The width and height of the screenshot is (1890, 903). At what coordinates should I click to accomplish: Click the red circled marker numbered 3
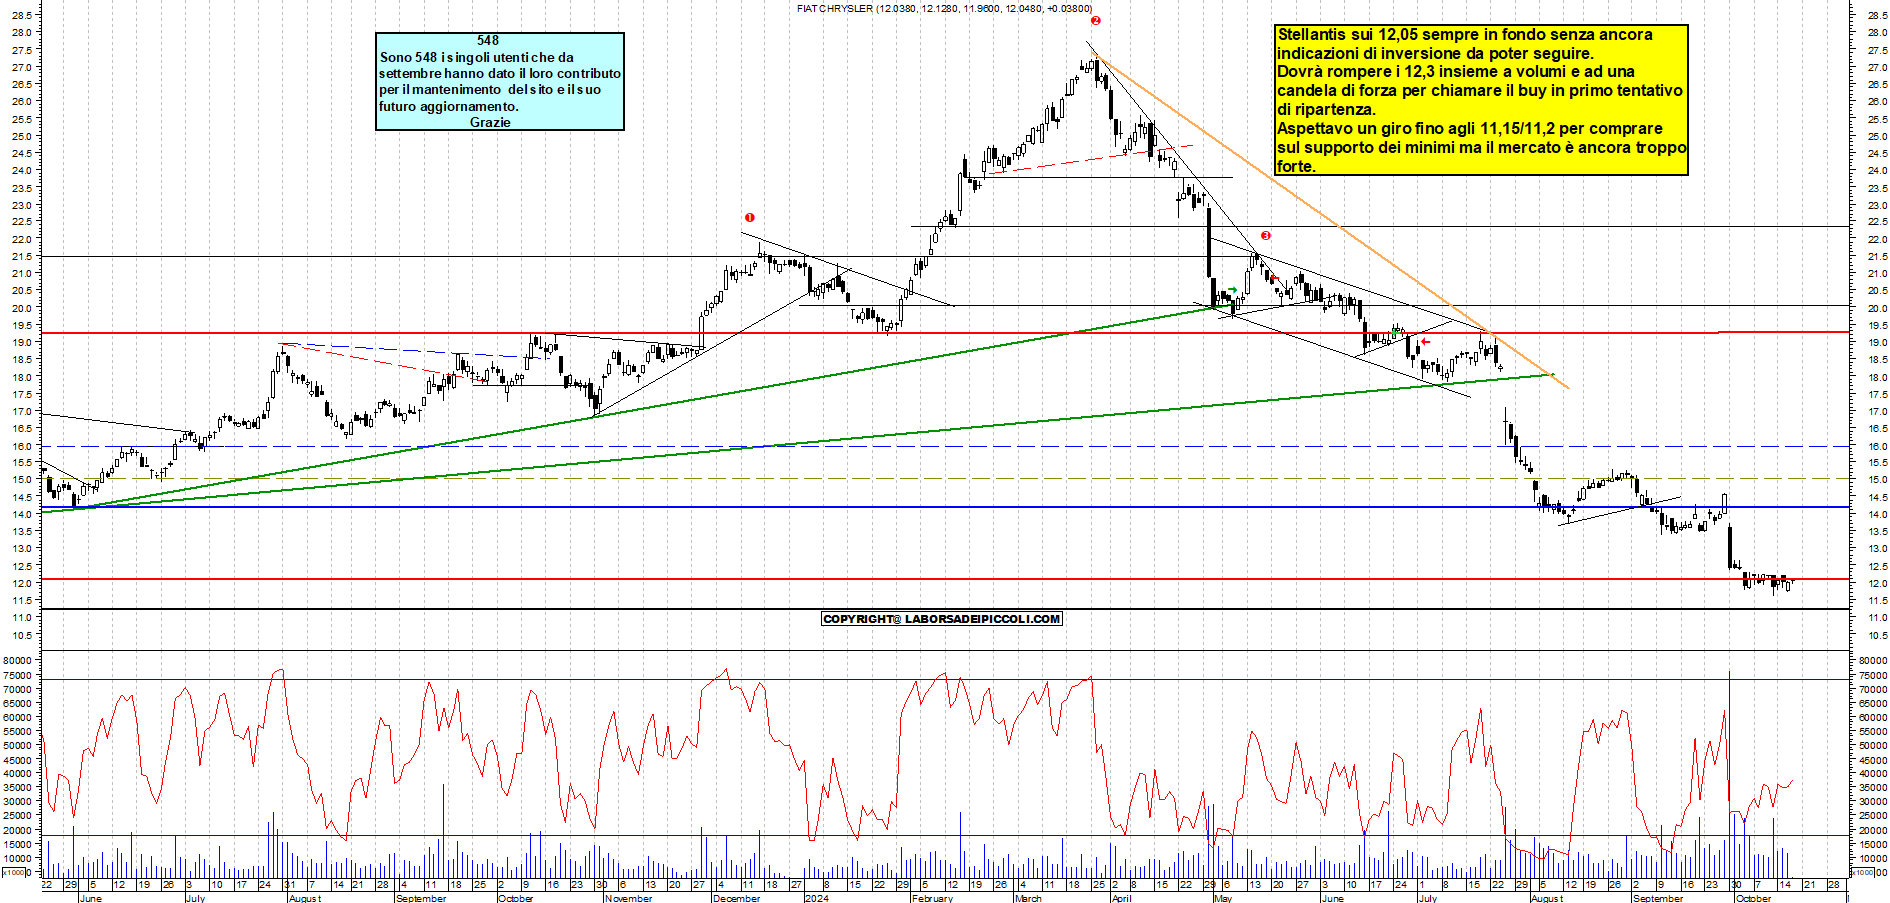1266,236
